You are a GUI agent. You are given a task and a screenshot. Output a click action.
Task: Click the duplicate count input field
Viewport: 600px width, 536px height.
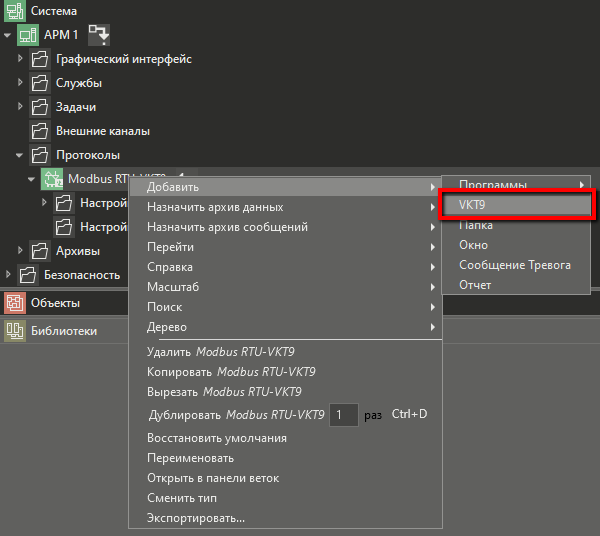343,414
